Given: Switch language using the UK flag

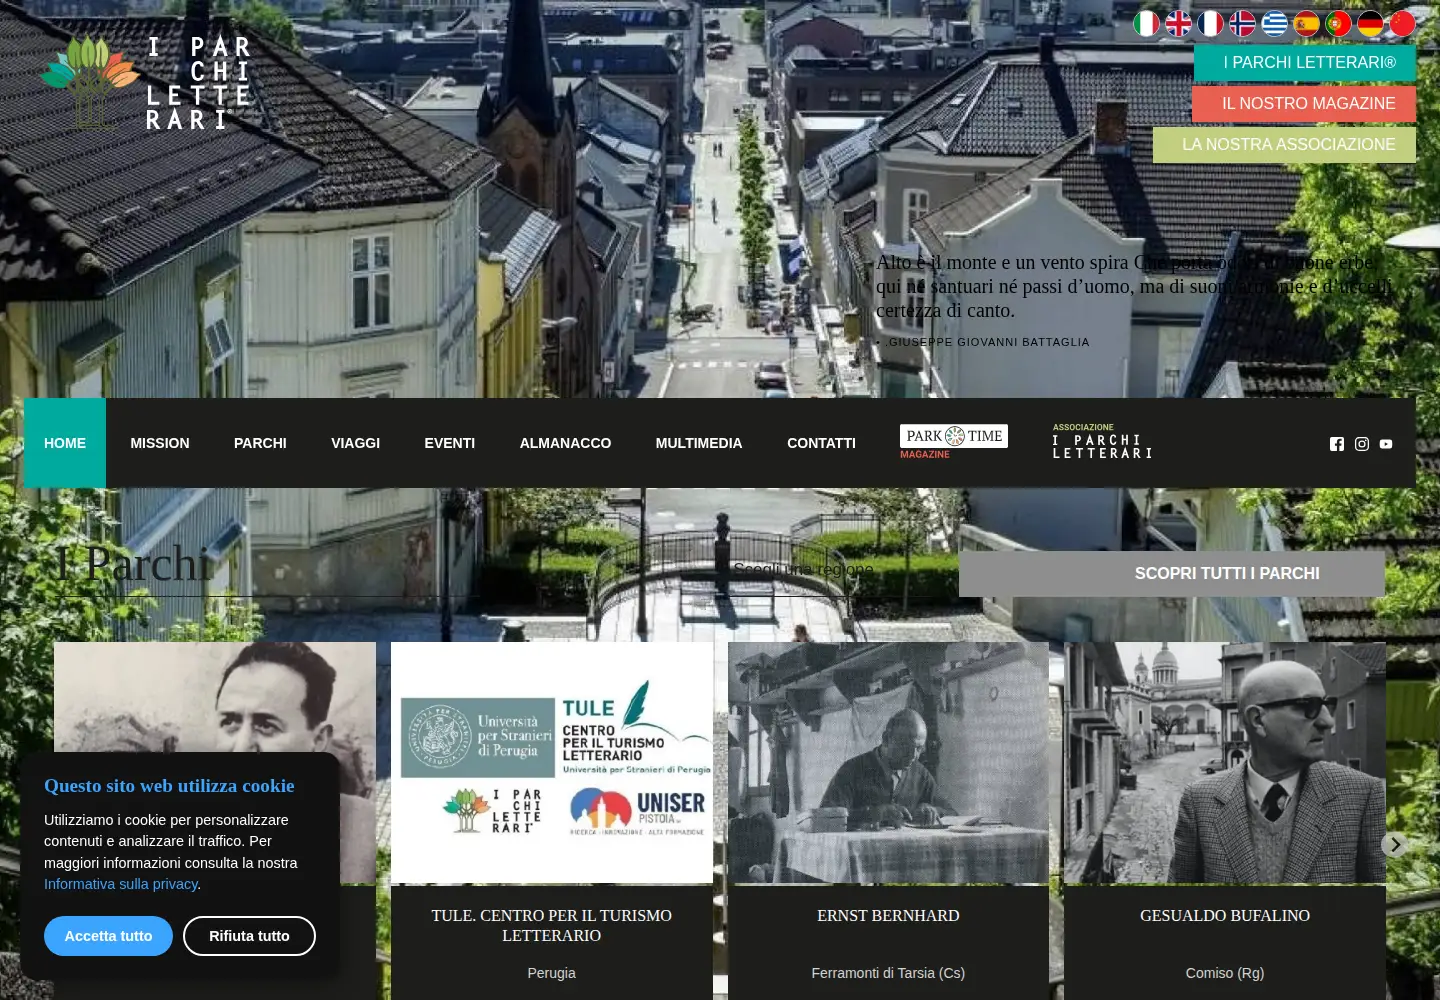Looking at the screenshot, I should coord(1178,23).
